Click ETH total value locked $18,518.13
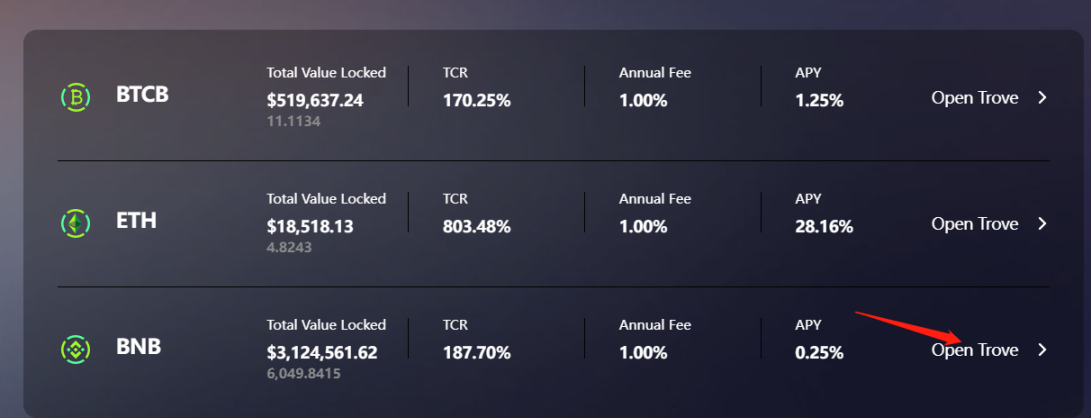 [309, 226]
